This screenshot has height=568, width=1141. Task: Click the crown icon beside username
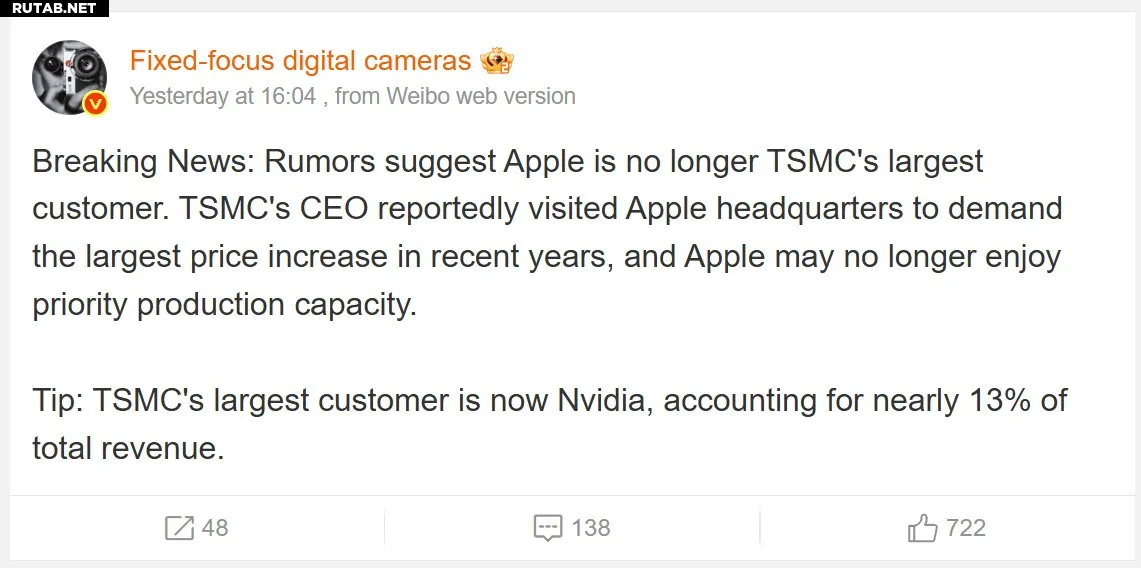(x=497, y=61)
